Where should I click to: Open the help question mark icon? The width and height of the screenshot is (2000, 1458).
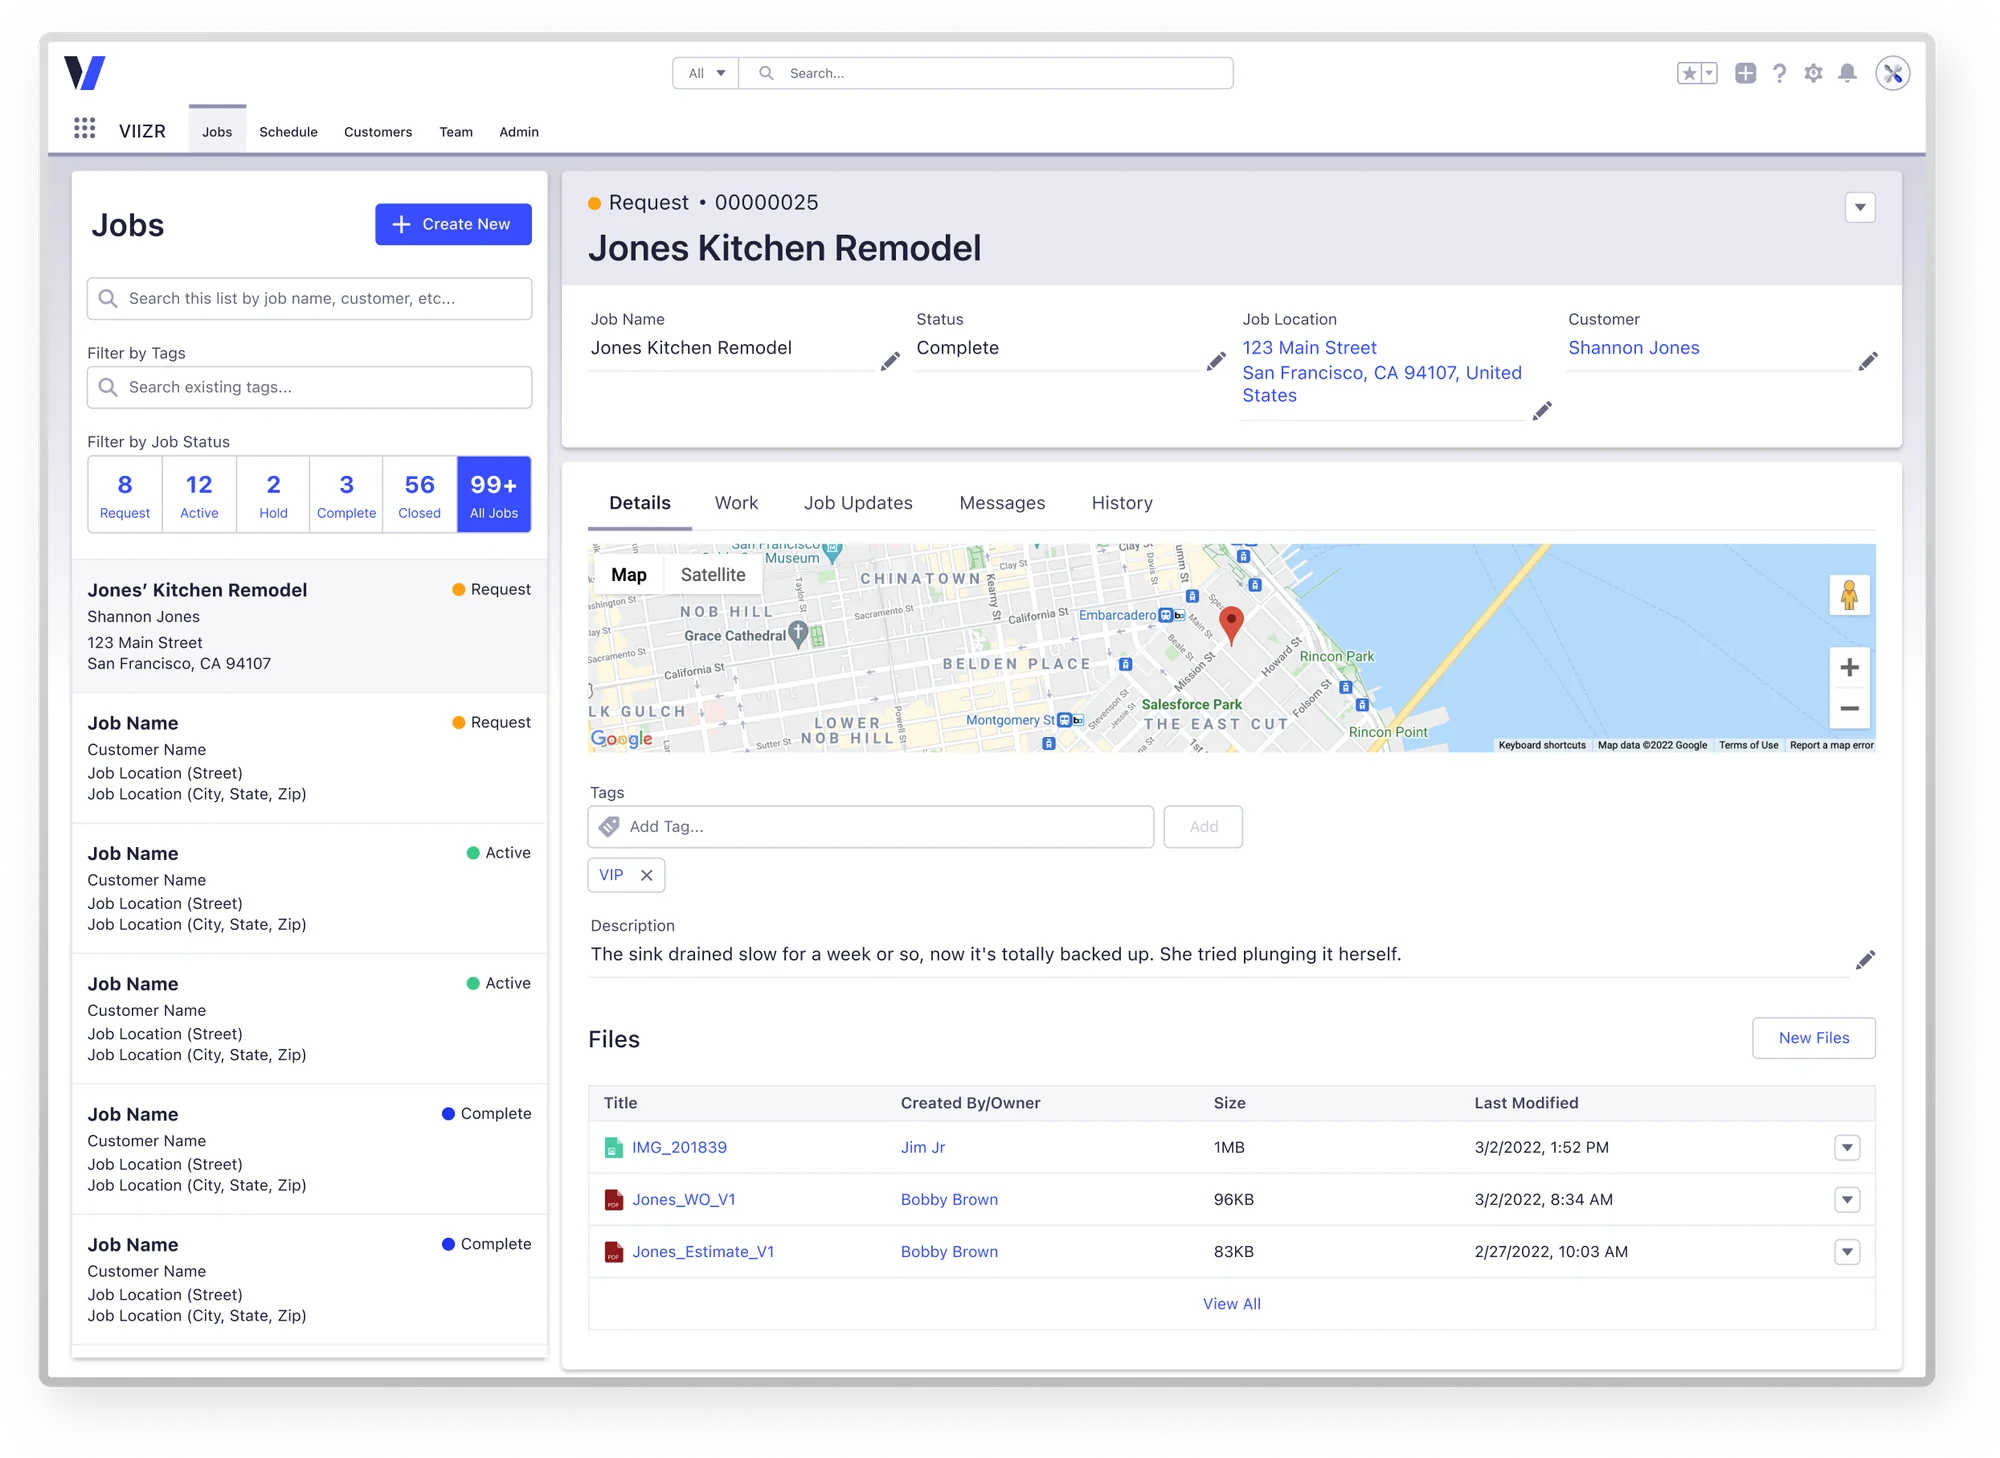[x=1779, y=73]
